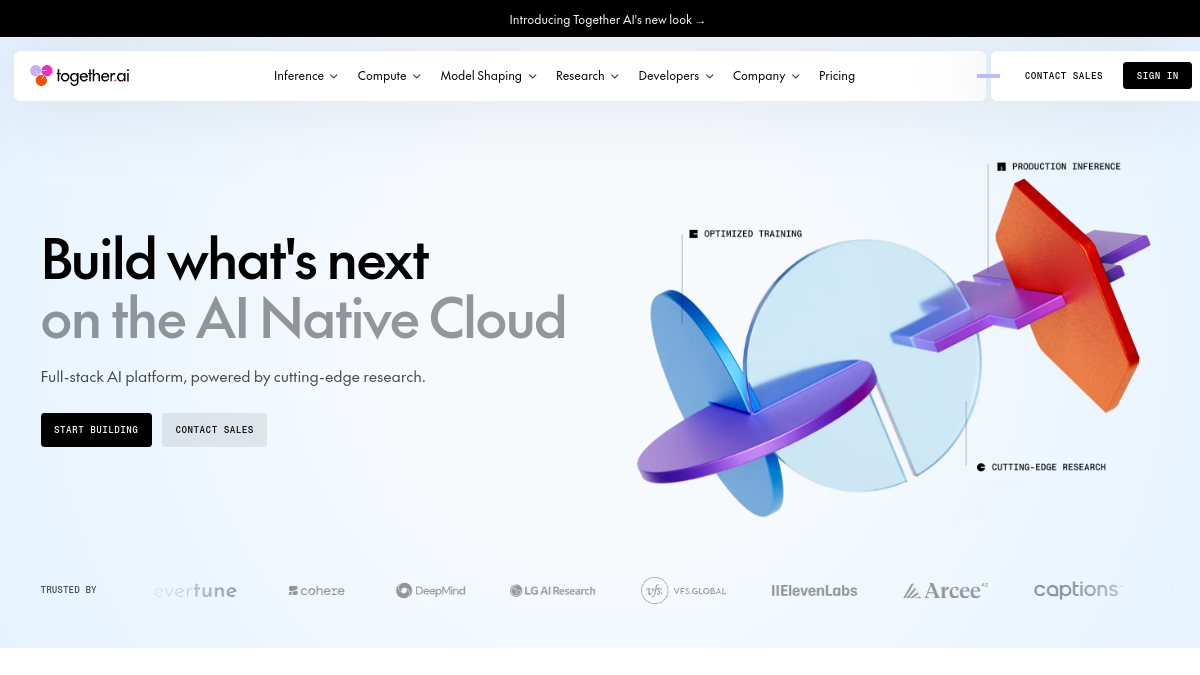Open the Research dropdown
The height and width of the screenshot is (675, 1200).
tap(588, 76)
